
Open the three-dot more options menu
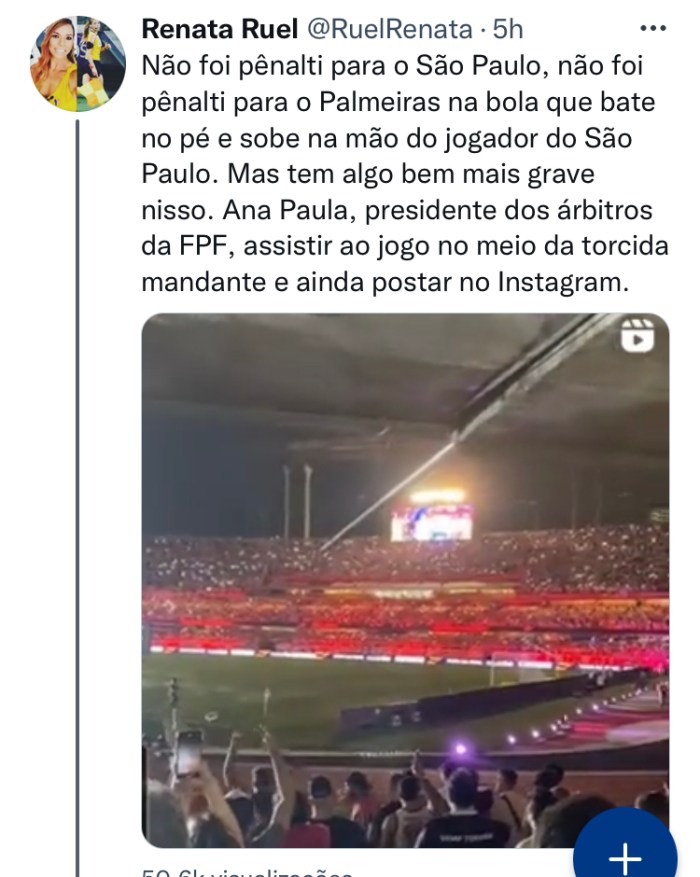(x=652, y=29)
